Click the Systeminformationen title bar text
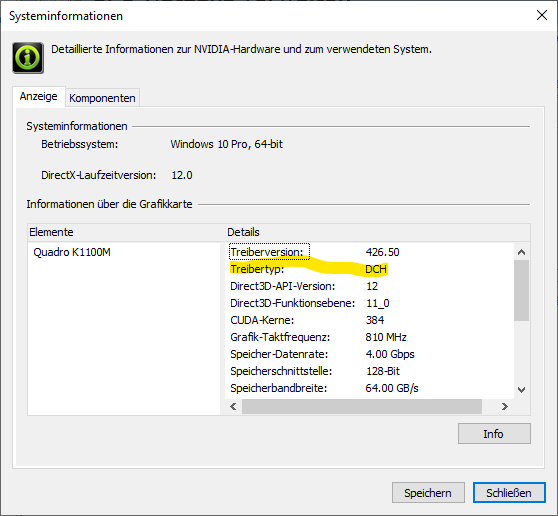This screenshot has height=516, width=558. [x=66, y=16]
